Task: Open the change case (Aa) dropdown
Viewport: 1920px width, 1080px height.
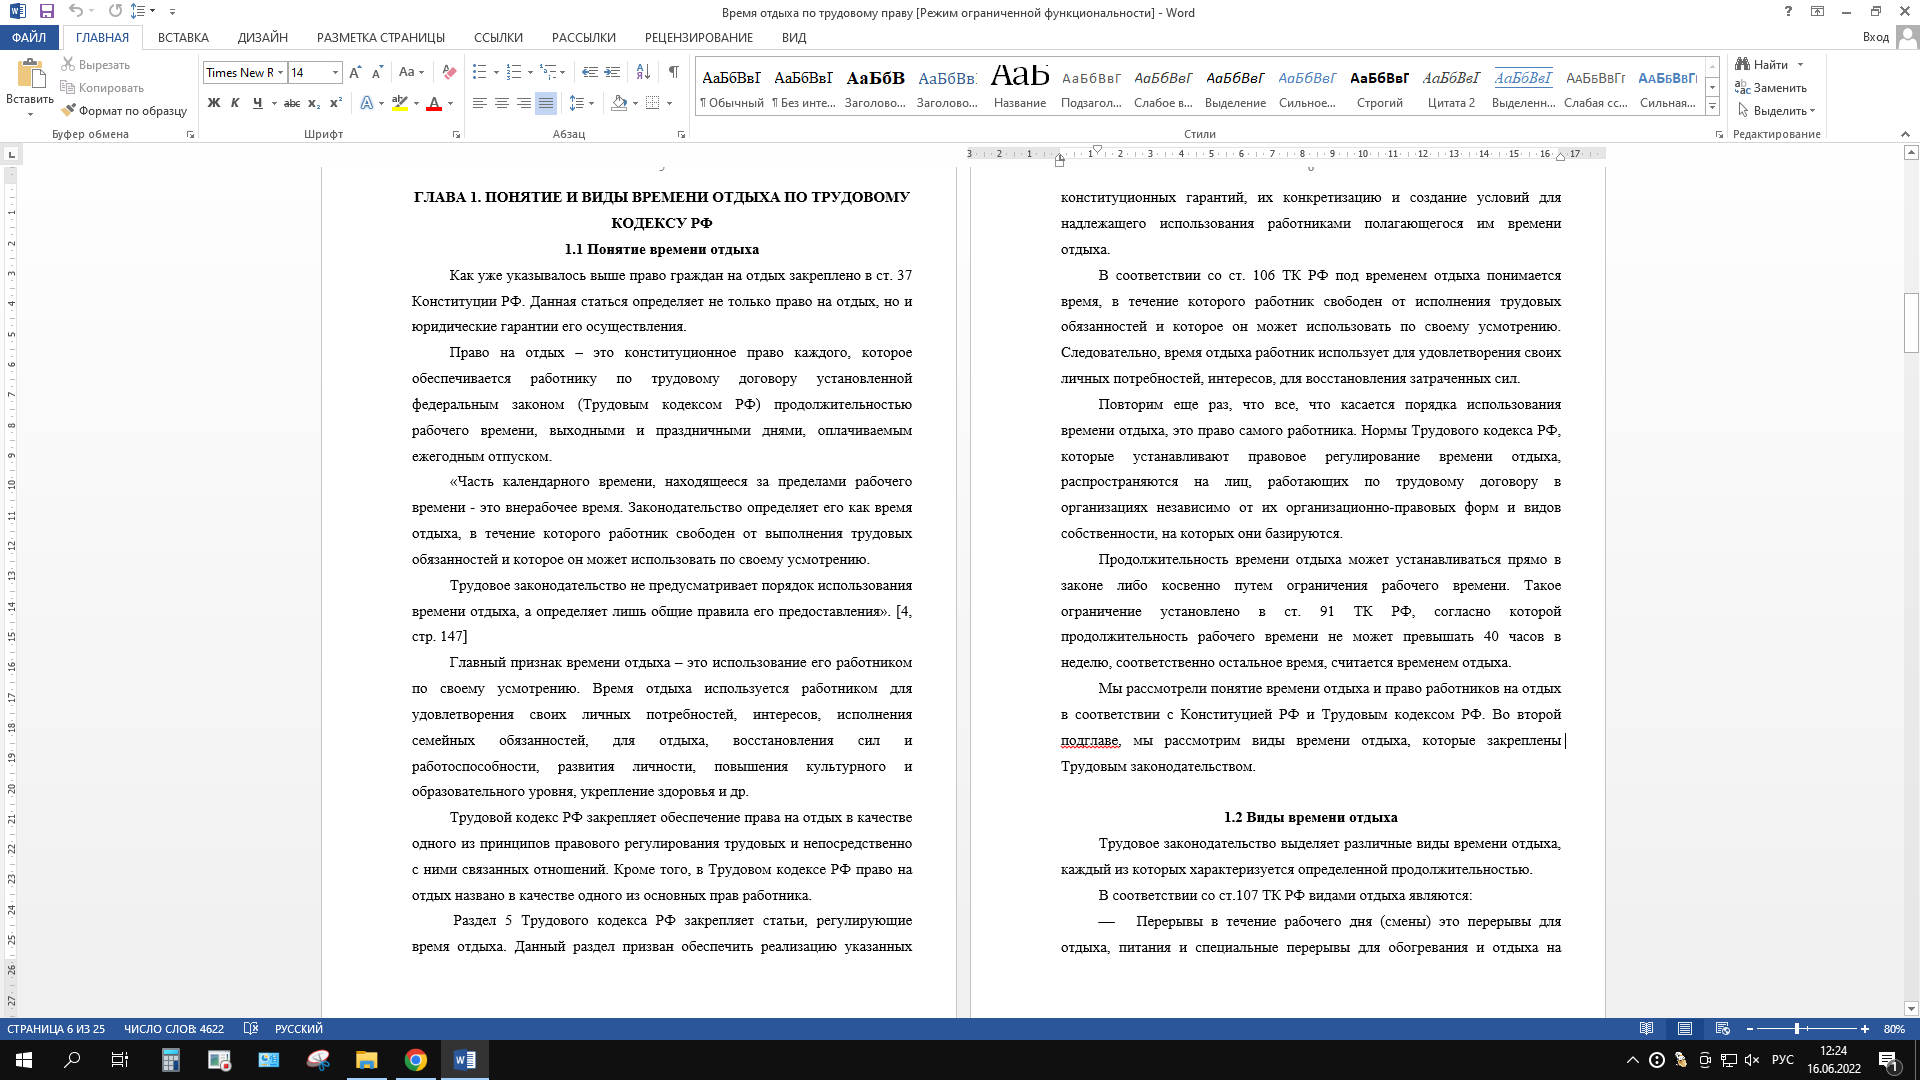Action: pyautogui.click(x=411, y=72)
